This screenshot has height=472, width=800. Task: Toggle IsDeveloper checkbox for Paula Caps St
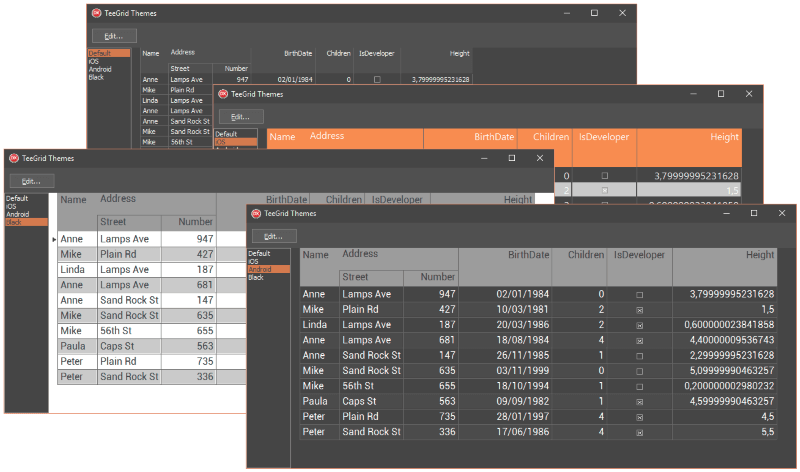click(639, 401)
